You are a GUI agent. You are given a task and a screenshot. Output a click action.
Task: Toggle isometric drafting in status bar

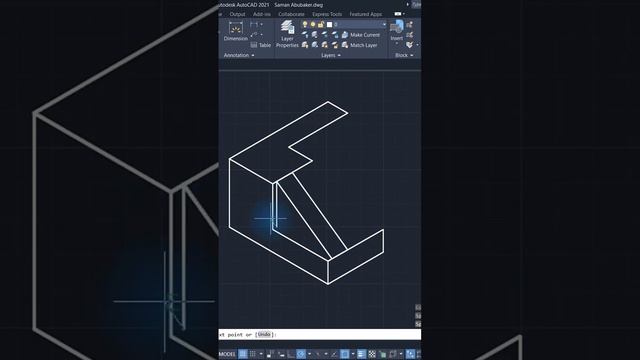coord(318,354)
